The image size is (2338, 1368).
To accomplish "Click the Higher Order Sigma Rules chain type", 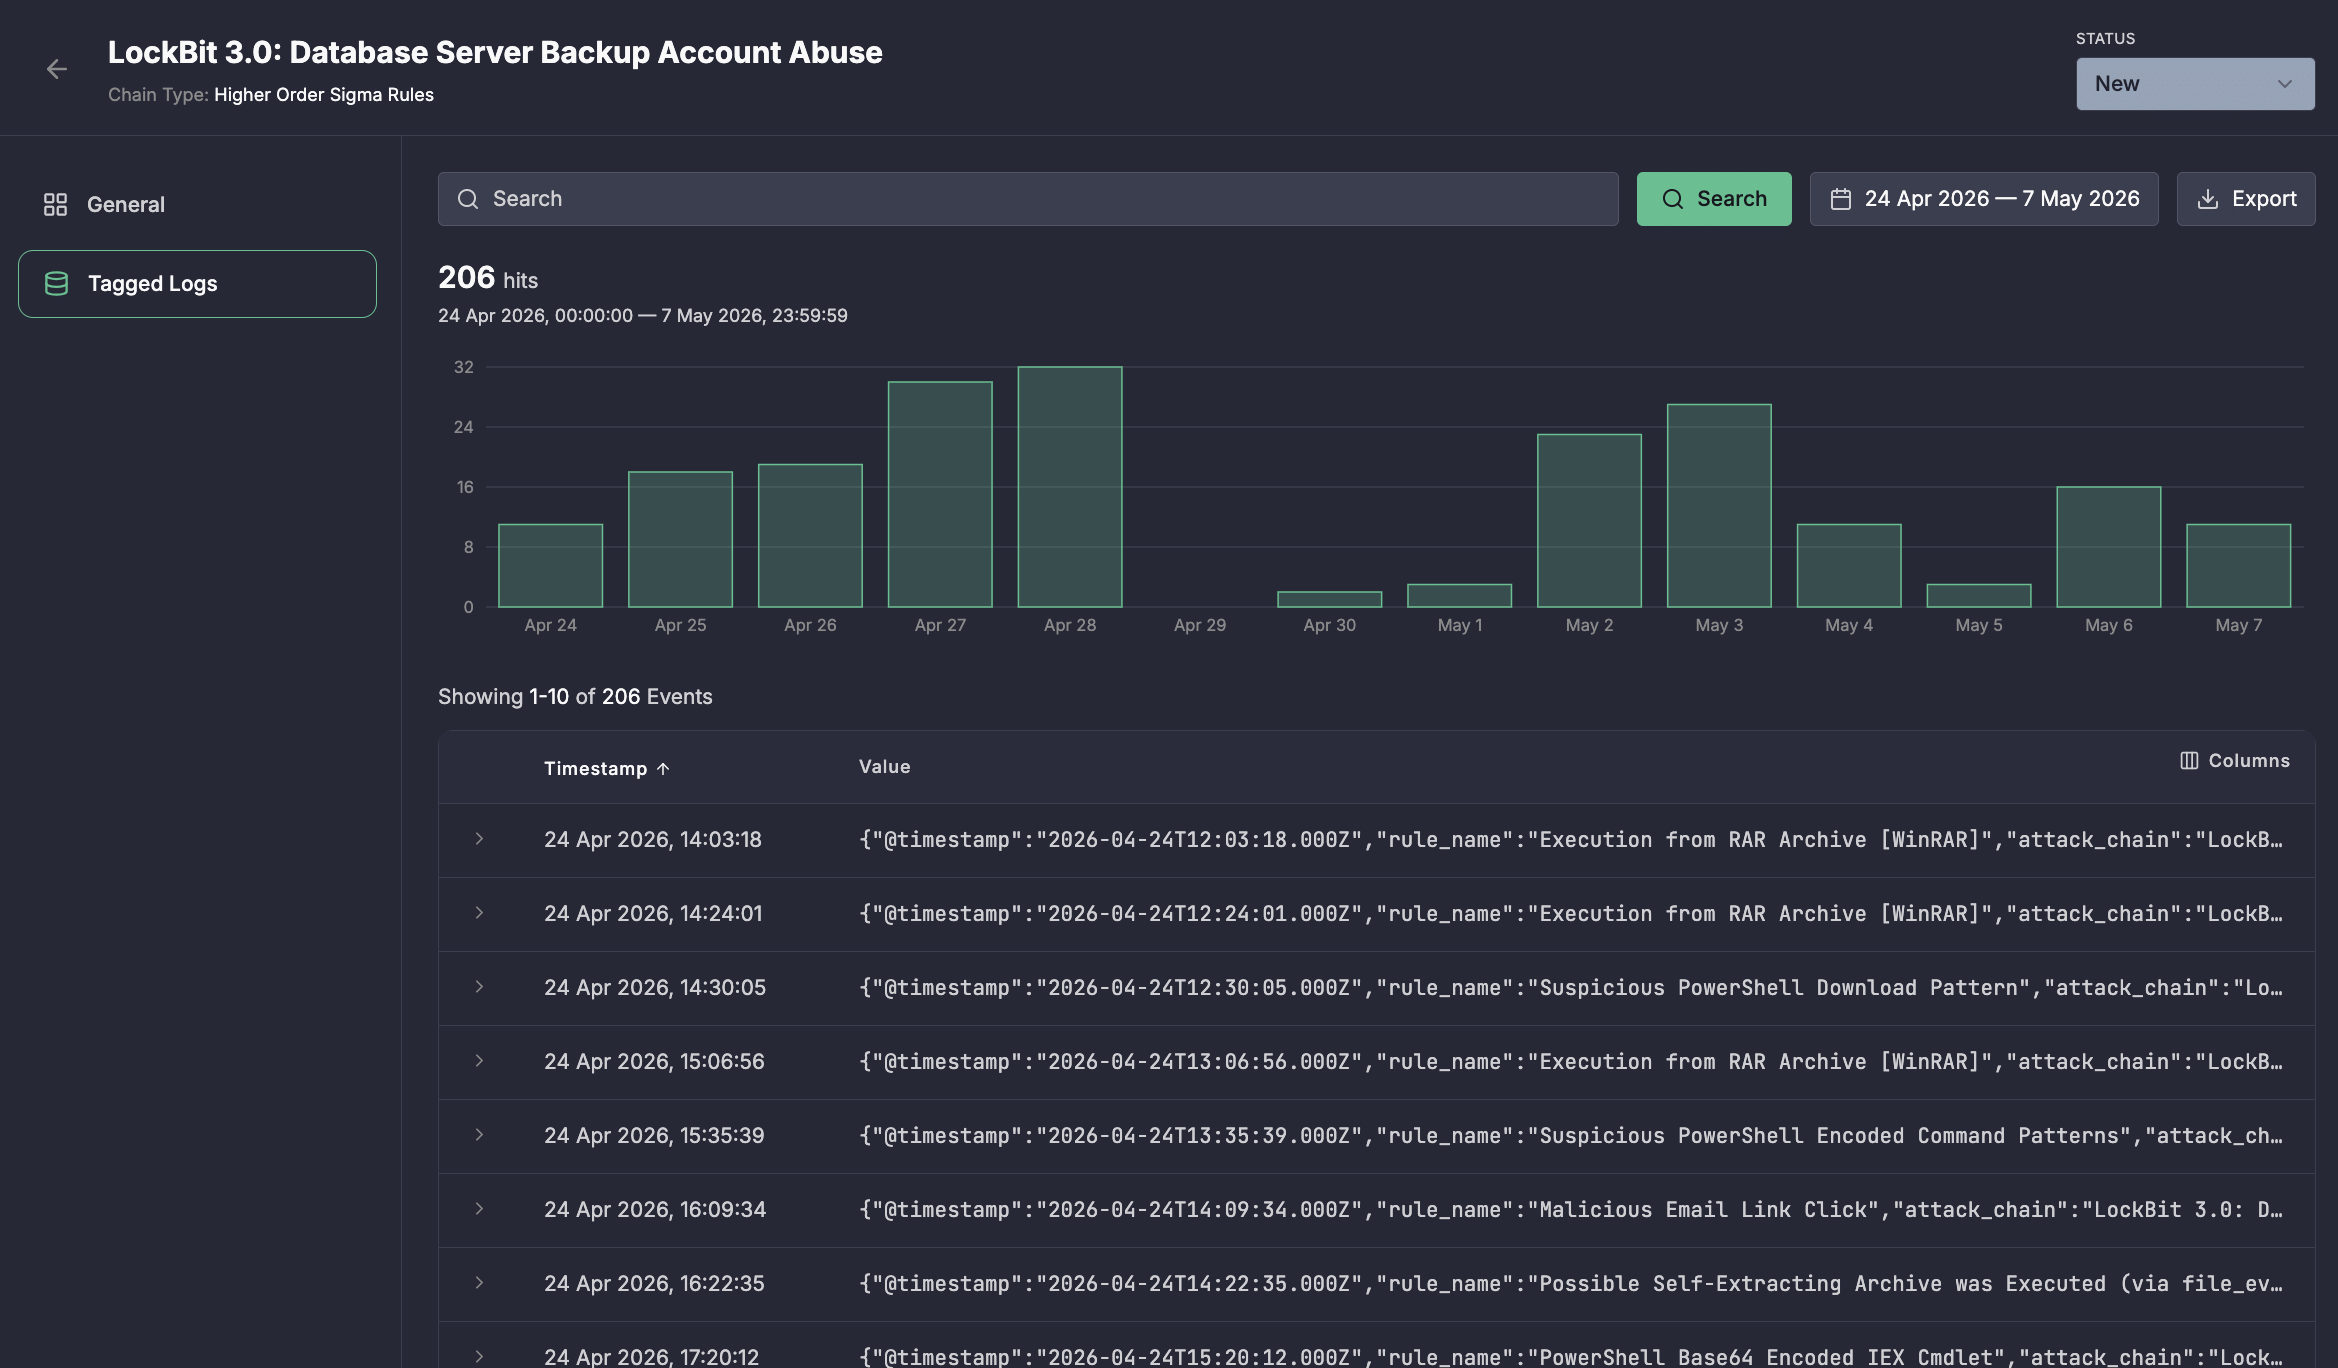I will click(324, 95).
